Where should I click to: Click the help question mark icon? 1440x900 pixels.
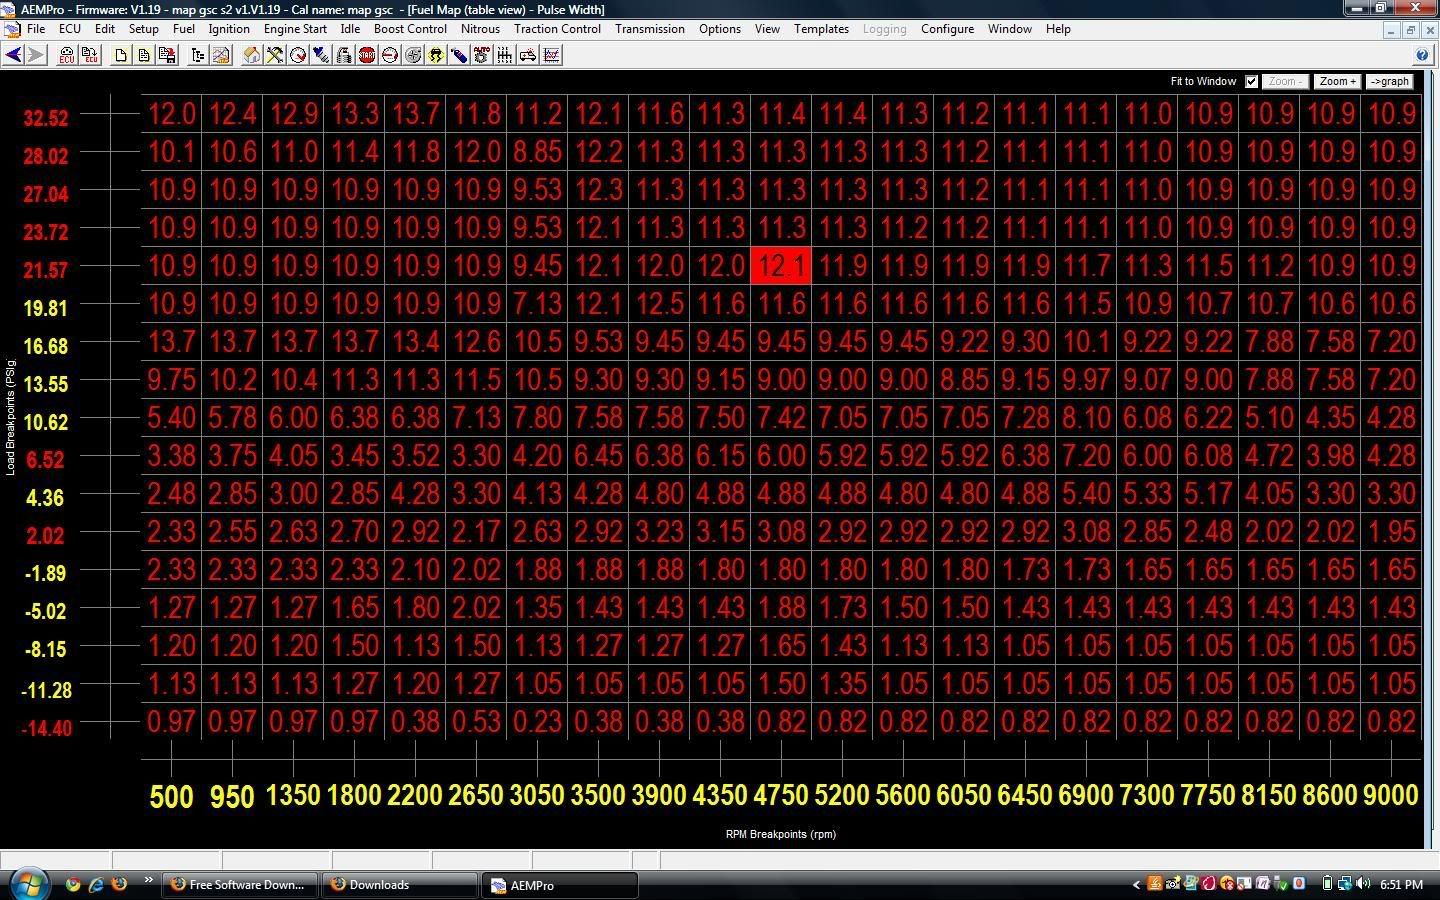[1422, 55]
